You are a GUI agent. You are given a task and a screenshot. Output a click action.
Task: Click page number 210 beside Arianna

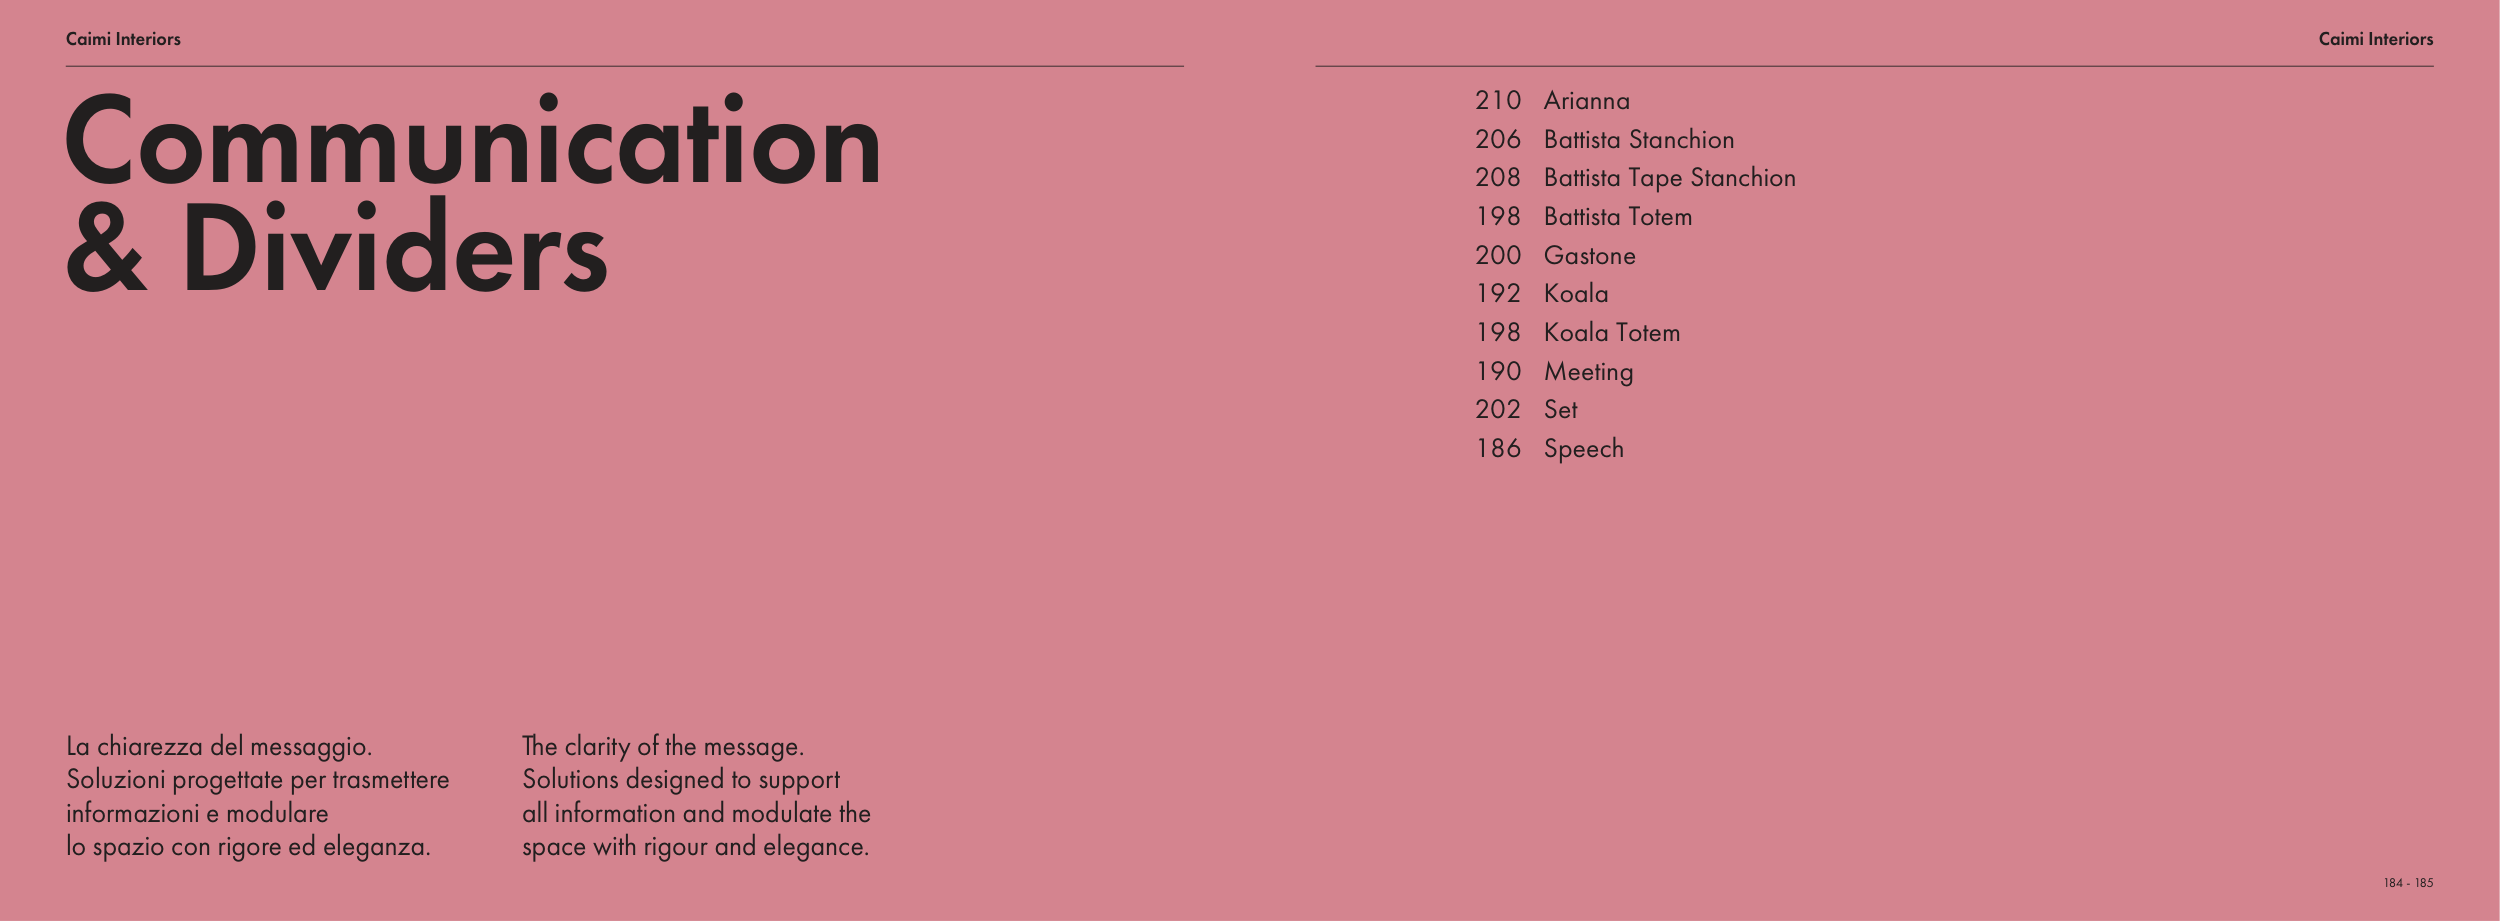(x=1497, y=101)
